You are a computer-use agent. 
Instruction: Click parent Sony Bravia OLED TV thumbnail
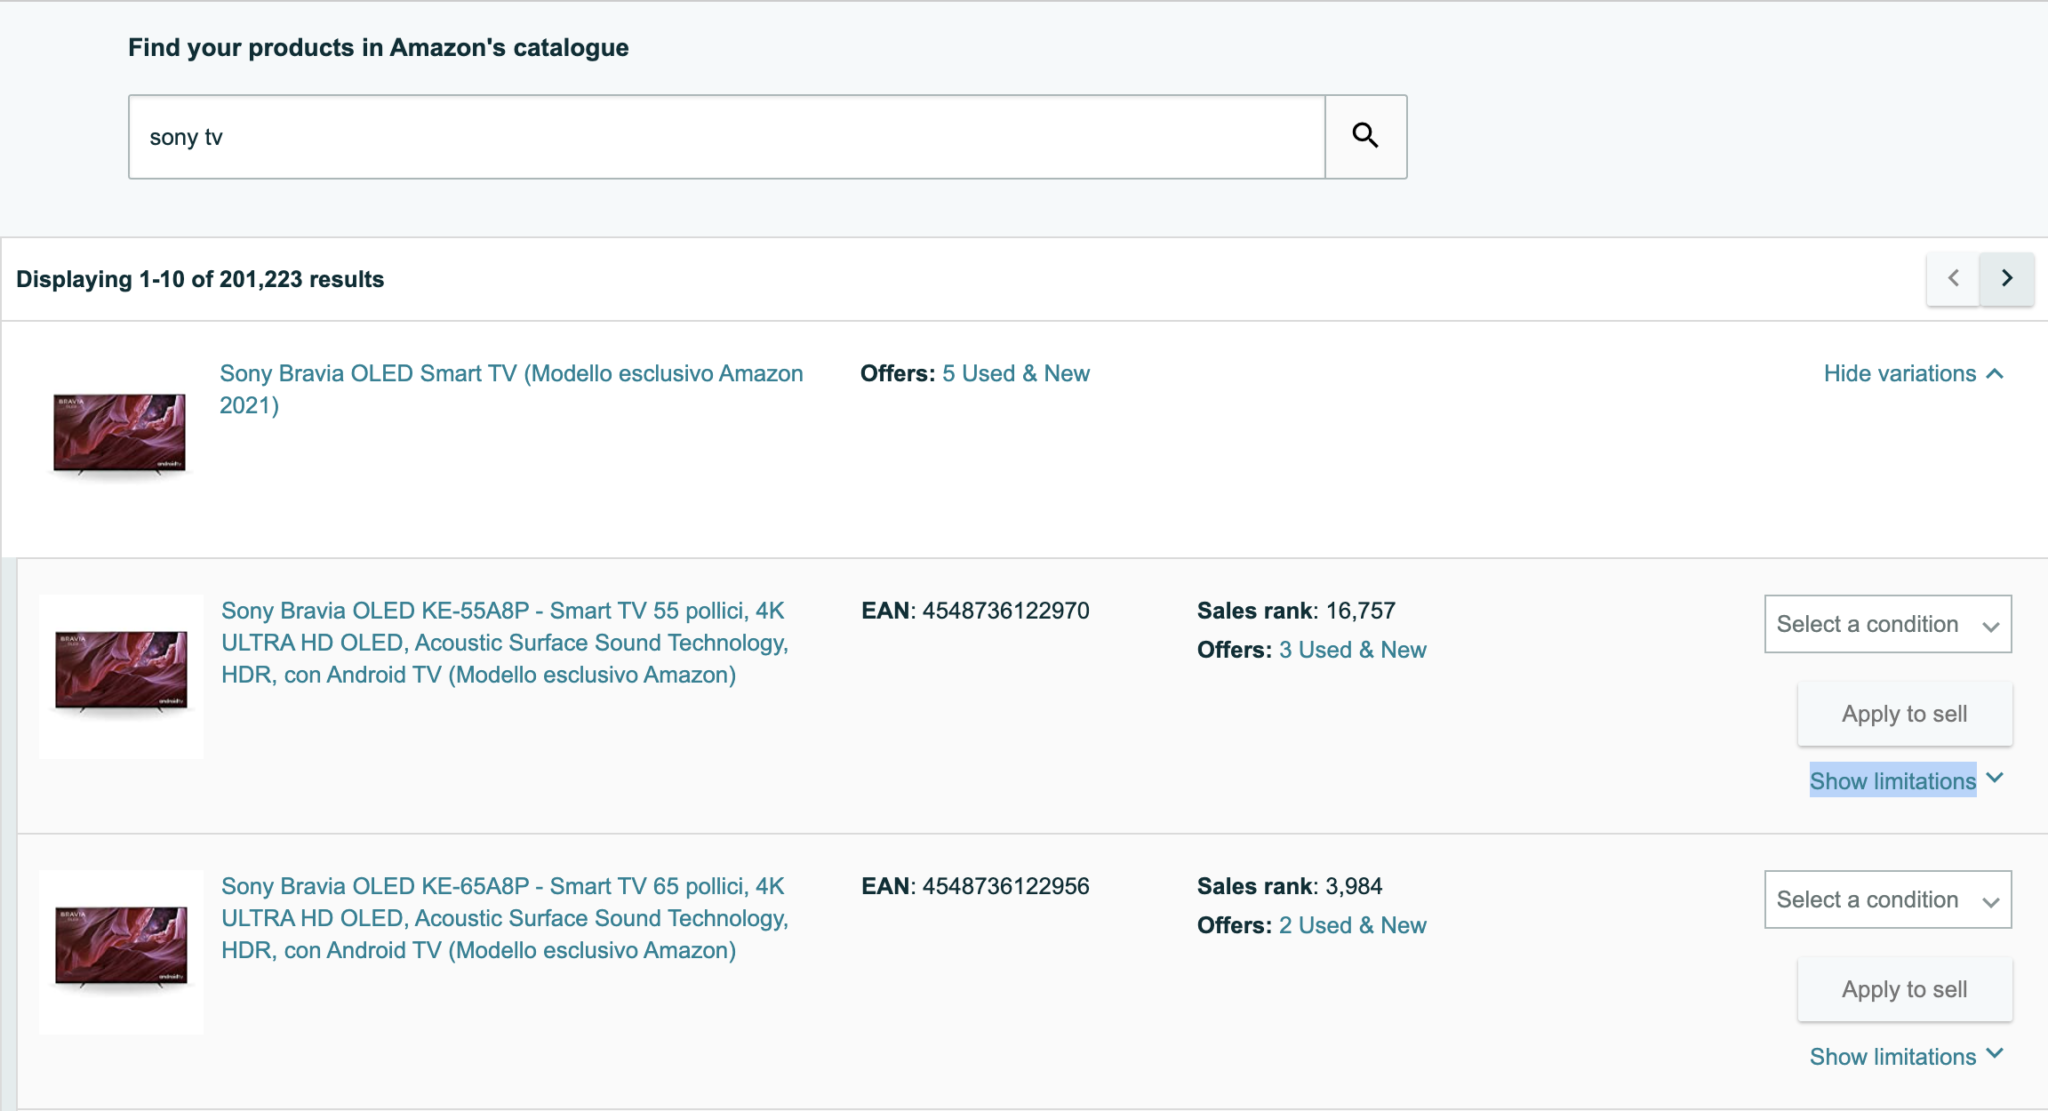click(119, 433)
